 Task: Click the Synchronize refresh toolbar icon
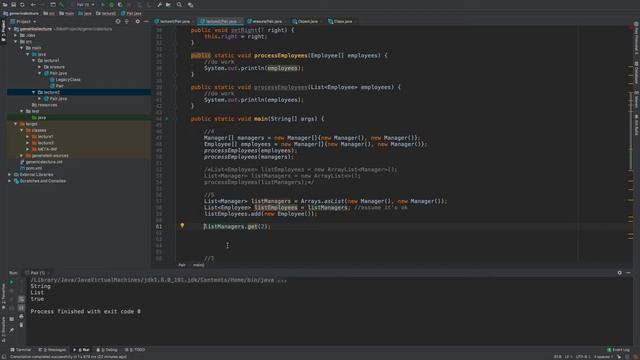[22, 4]
